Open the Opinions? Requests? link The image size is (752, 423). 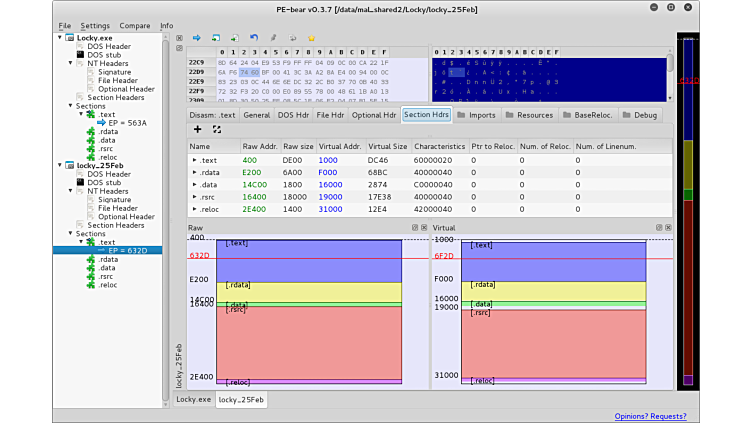[x=650, y=416]
